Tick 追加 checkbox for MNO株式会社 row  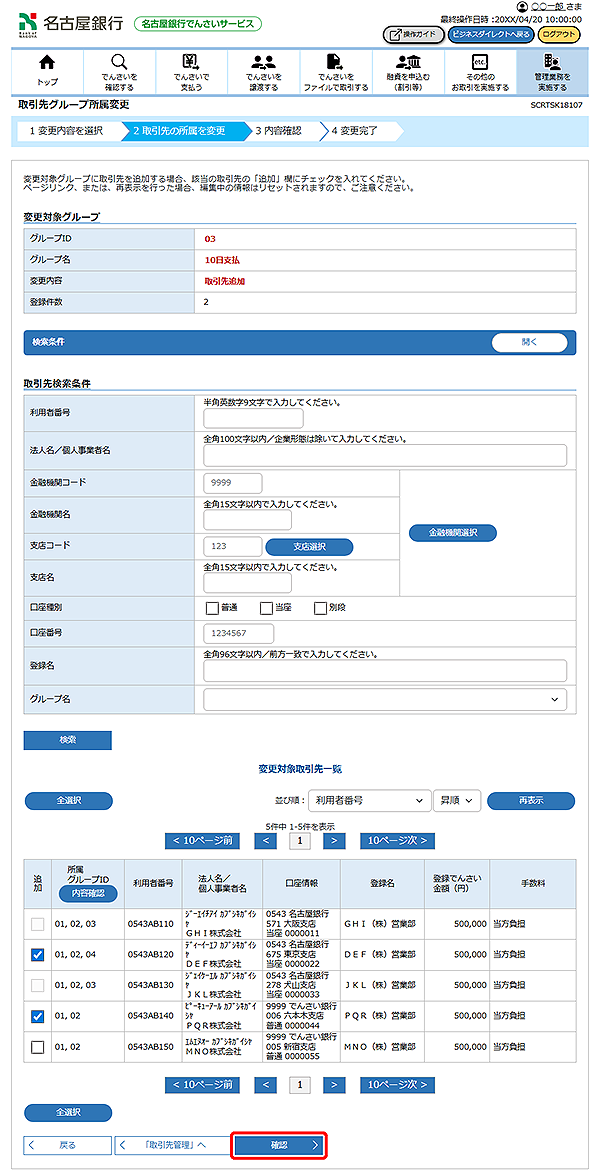(x=38, y=1047)
